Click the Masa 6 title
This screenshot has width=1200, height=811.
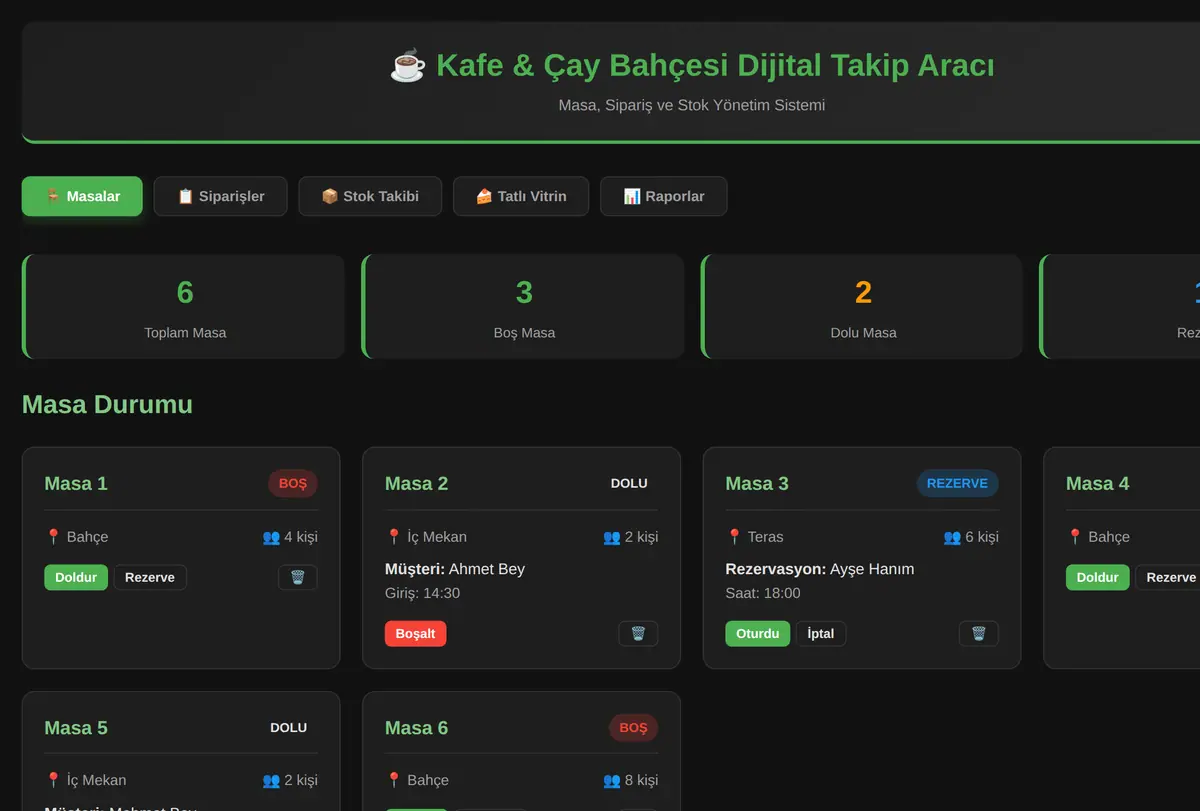click(416, 727)
